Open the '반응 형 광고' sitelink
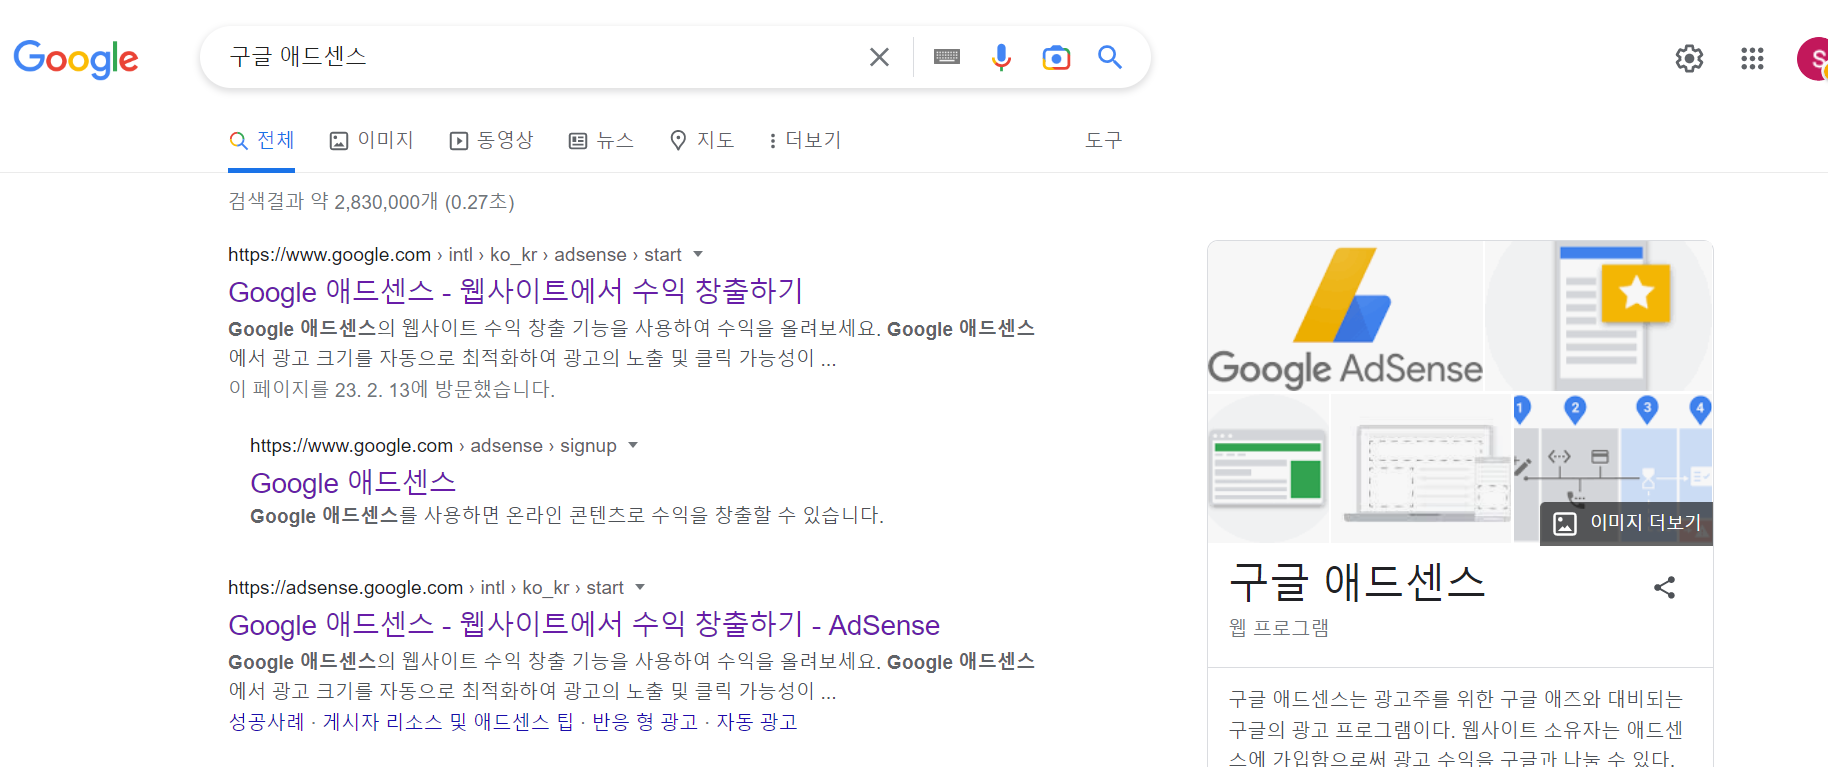 [645, 721]
